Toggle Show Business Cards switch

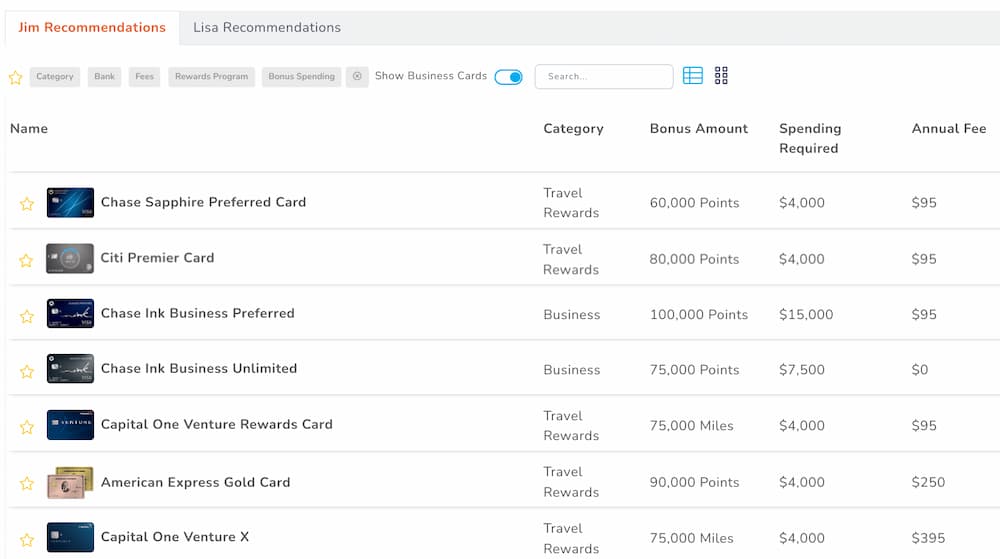tap(508, 77)
